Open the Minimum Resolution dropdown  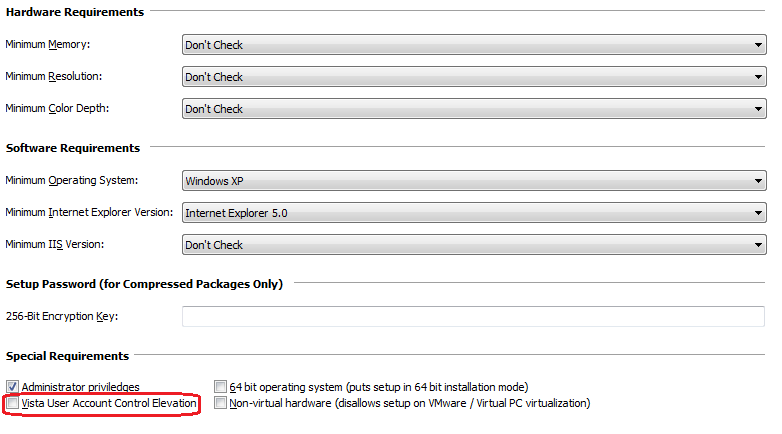474,77
